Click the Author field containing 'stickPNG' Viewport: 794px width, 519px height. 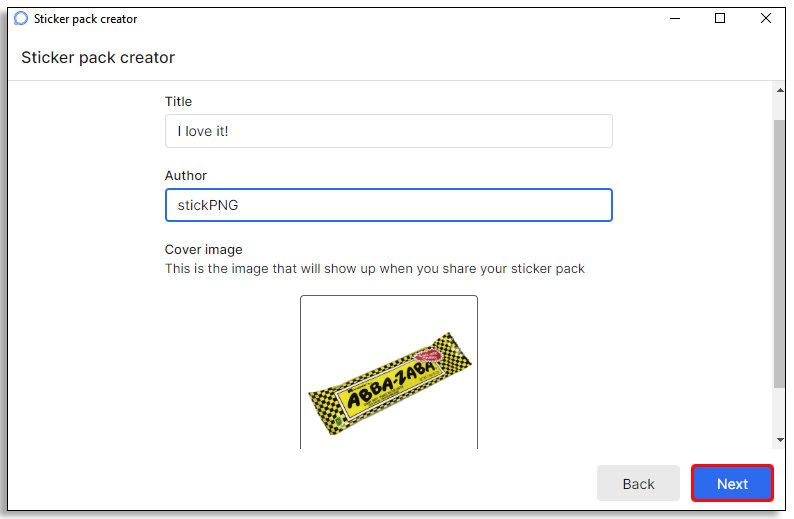(x=388, y=205)
